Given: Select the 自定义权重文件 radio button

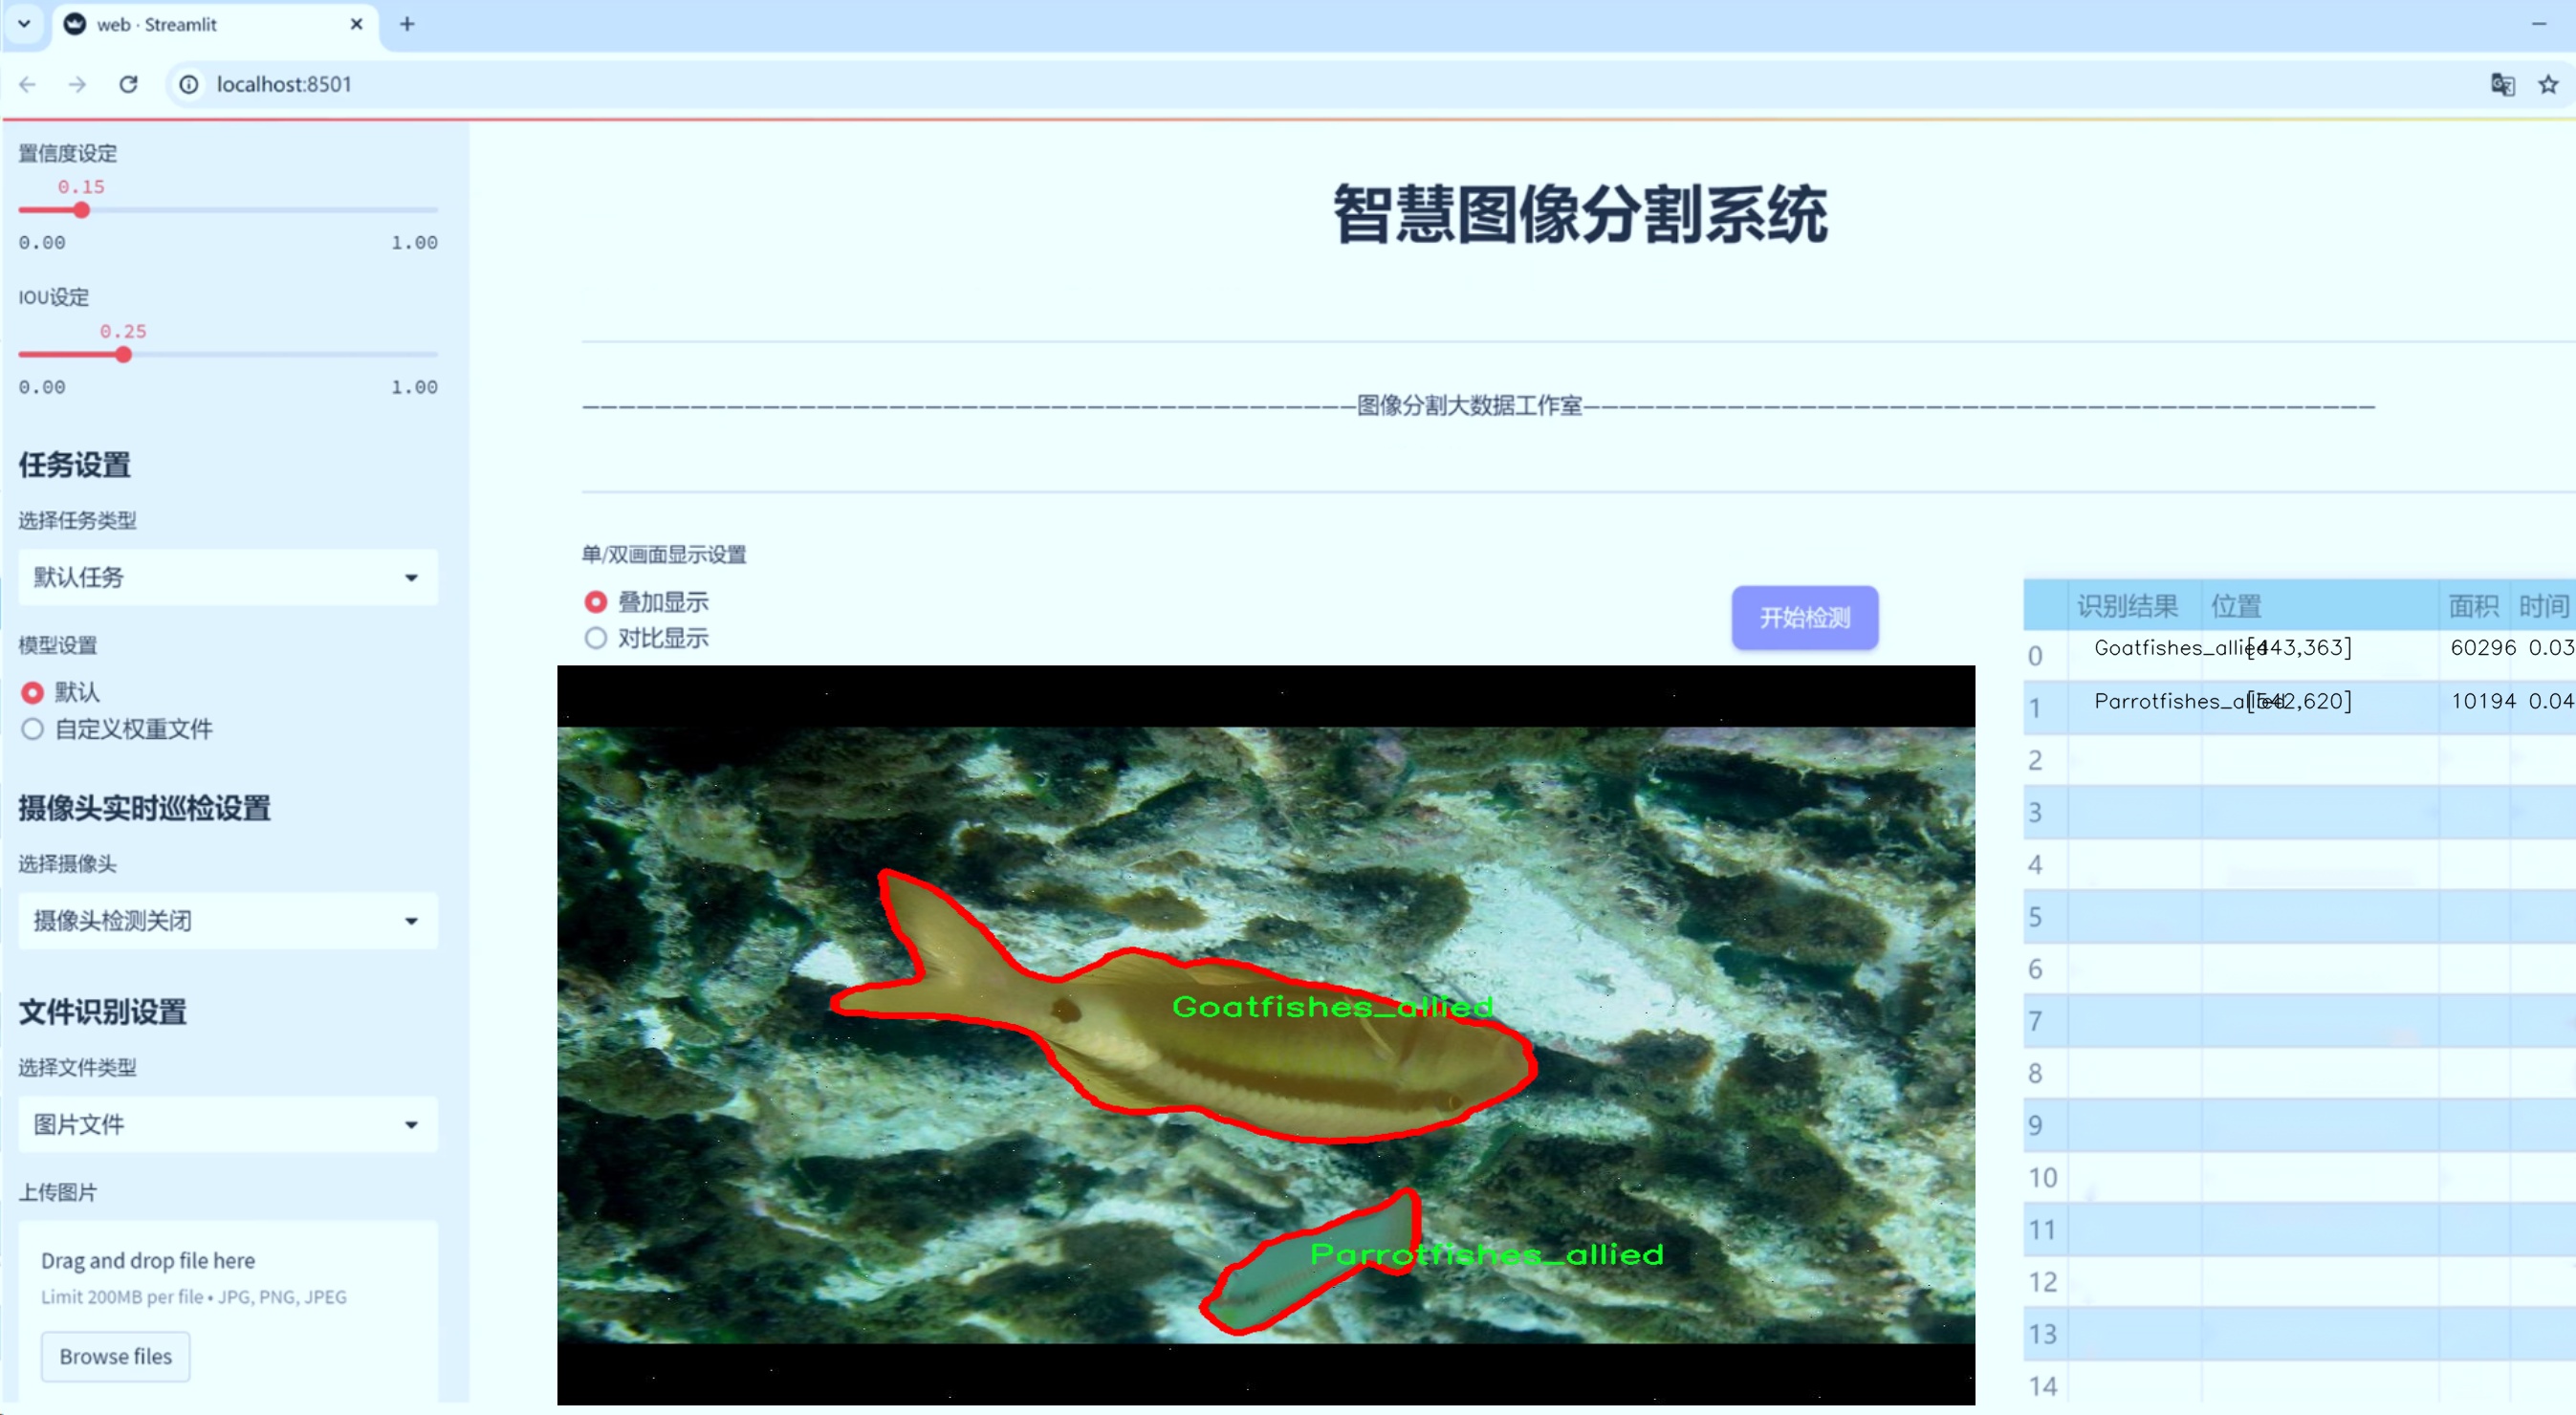Looking at the screenshot, I should coord(33,729).
